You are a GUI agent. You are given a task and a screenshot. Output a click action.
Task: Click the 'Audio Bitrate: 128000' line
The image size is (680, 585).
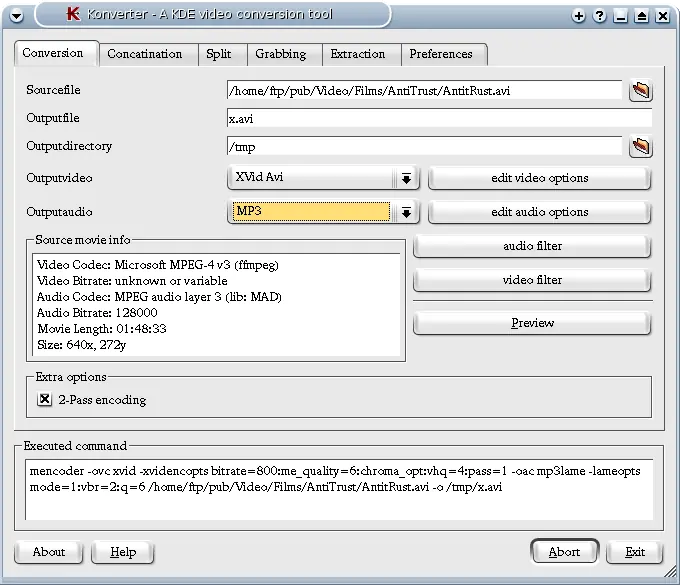click(97, 313)
